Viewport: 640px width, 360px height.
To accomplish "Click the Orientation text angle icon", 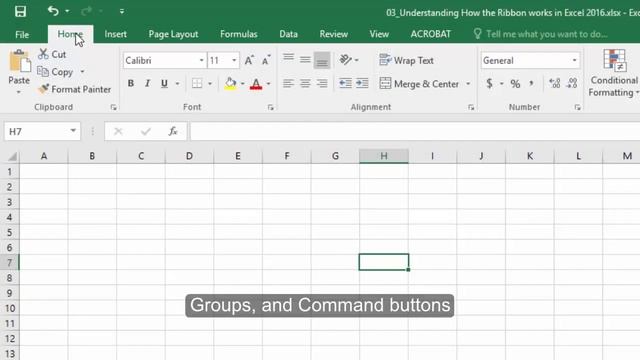I will pyautogui.click(x=345, y=60).
